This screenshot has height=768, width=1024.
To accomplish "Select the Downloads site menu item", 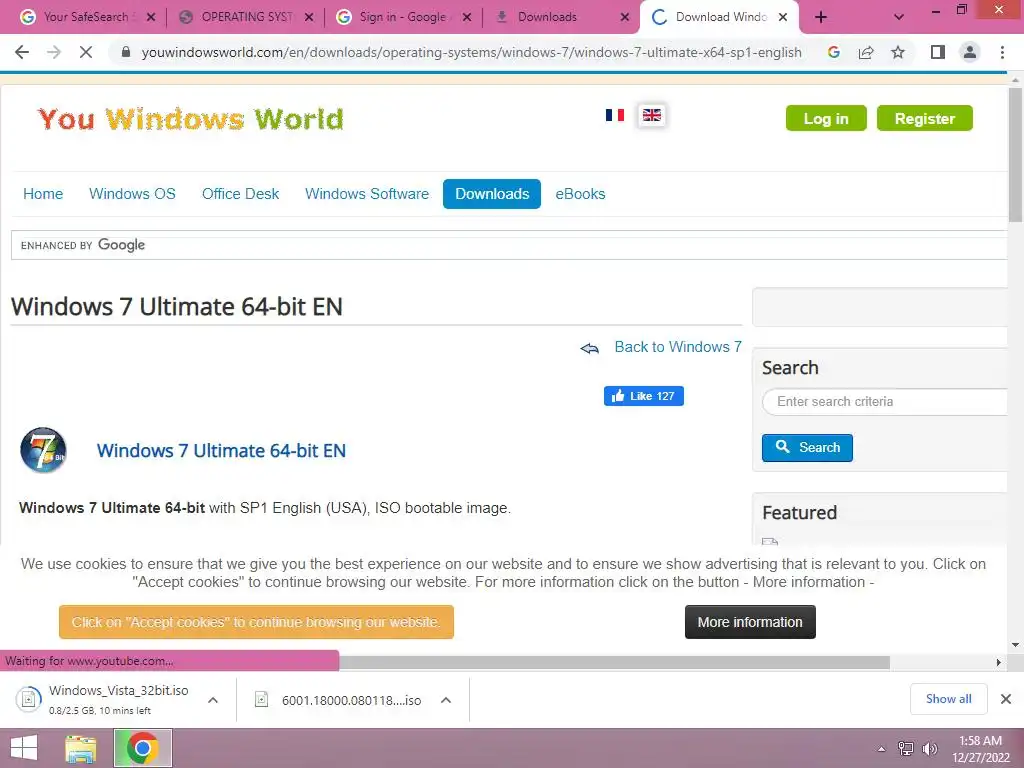I will coord(492,194).
